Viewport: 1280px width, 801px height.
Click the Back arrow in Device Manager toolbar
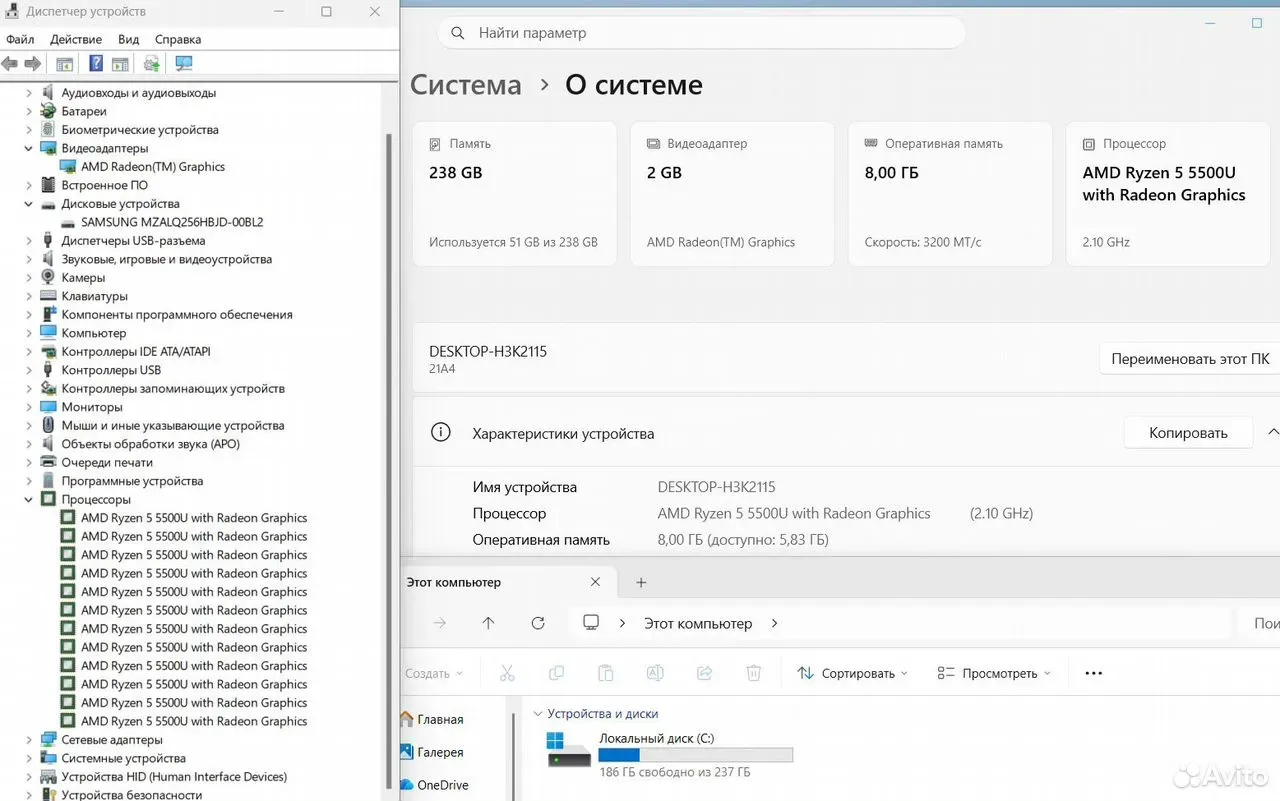click(10, 64)
